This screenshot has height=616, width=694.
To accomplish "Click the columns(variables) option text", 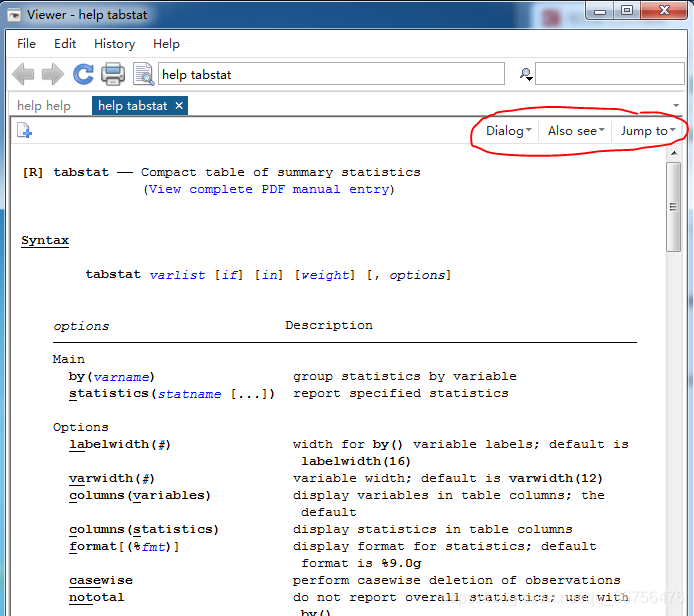I will [x=139, y=496].
